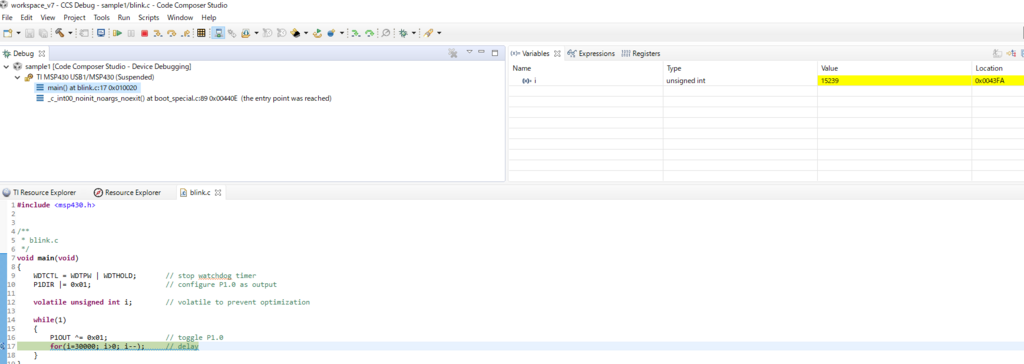Click the Step Over icon
The width and height of the screenshot is (1024, 364).
tap(172, 33)
